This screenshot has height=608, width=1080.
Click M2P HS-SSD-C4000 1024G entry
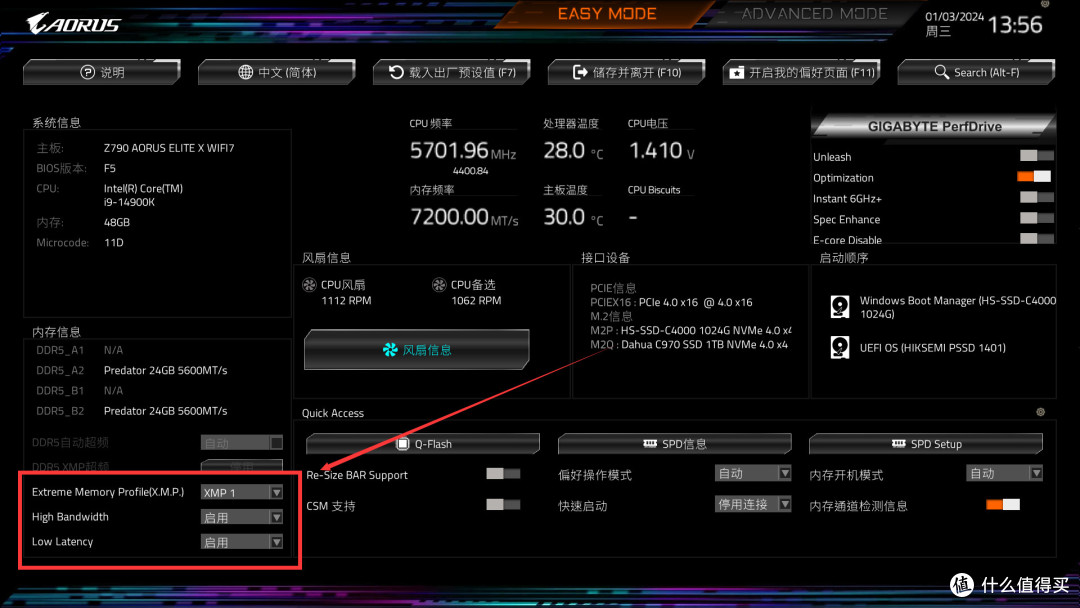click(x=691, y=331)
